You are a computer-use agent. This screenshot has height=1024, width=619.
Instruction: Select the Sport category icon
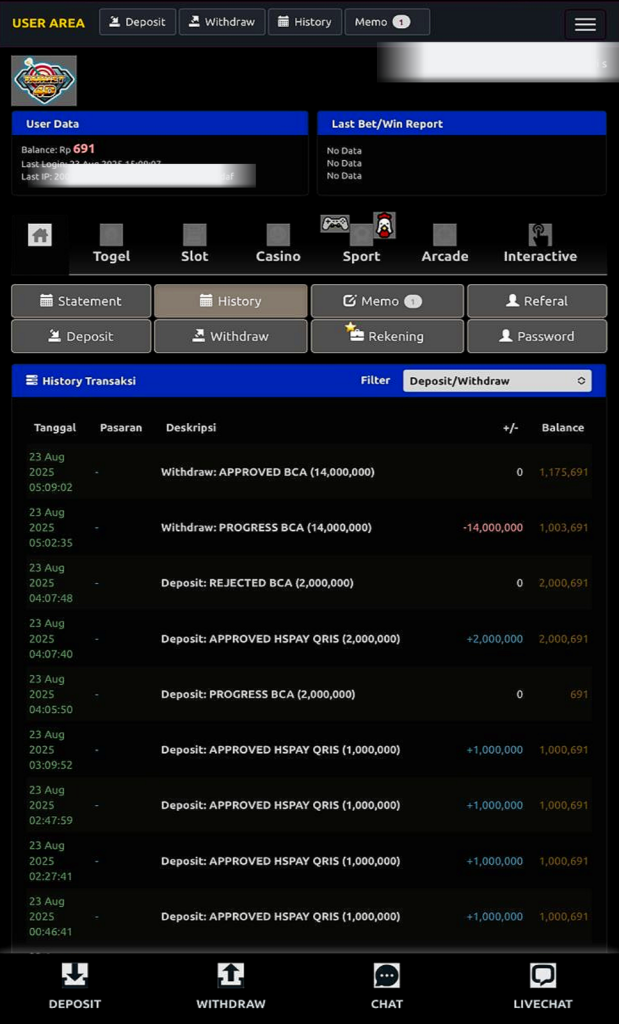click(361, 235)
